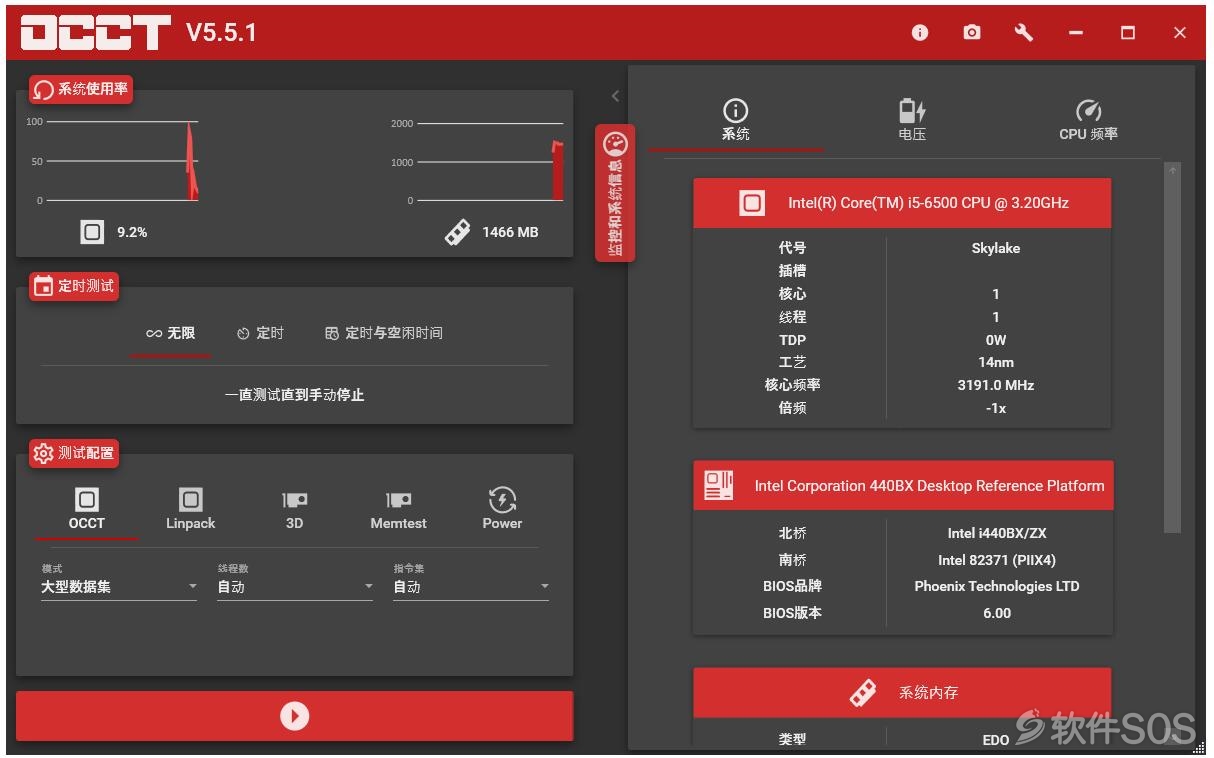
Task: Click the OCCT logo in title bar
Action: click(x=96, y=33)
